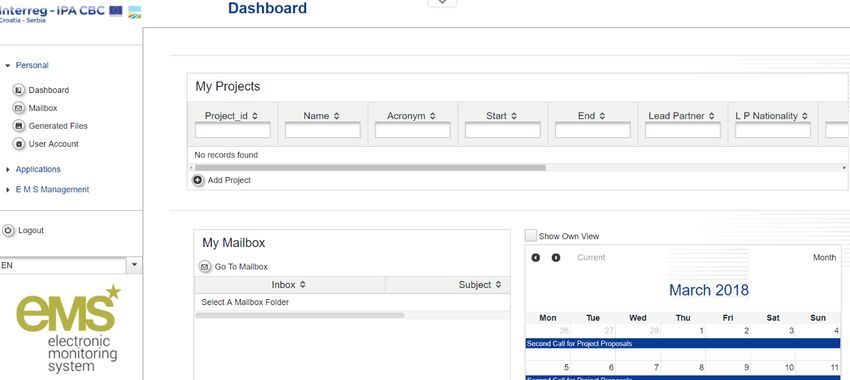The height and width of the screenshot is (380, 850).
Task: Sort mailbox by Inbox column
Action: click(x=302, y=285)
